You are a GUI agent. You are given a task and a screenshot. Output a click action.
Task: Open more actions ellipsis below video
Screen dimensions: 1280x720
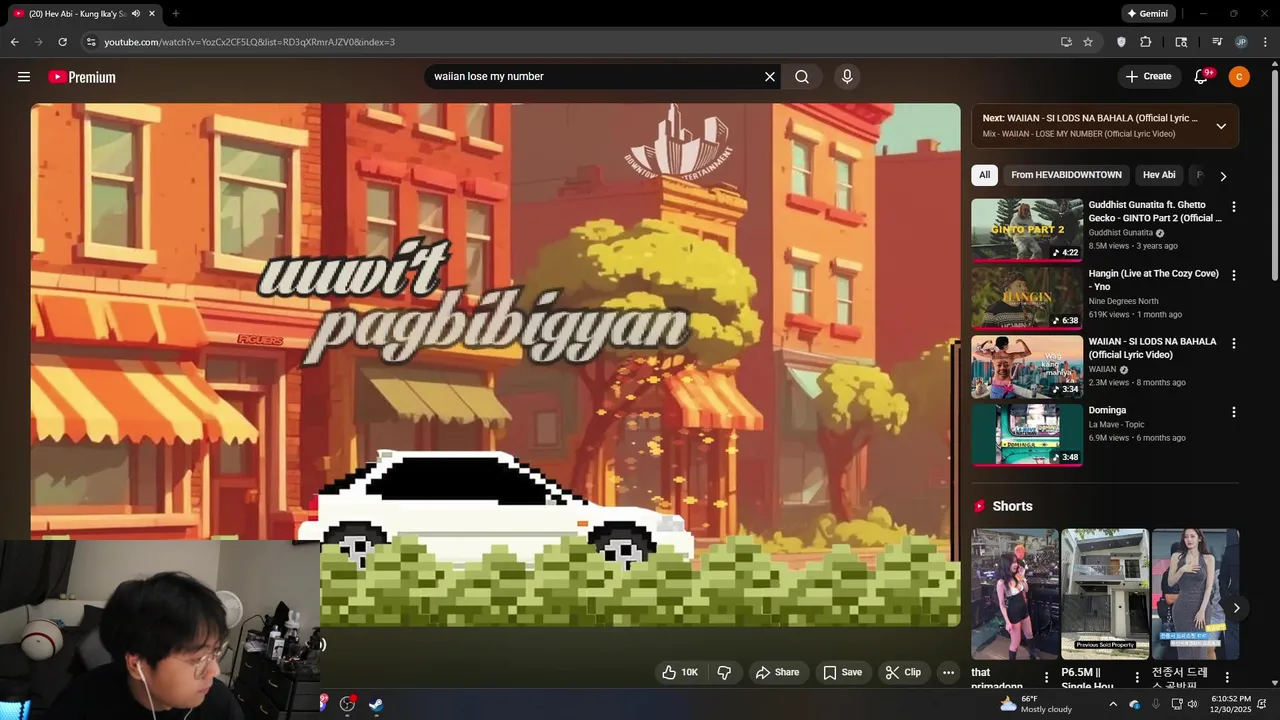point(949,672)
